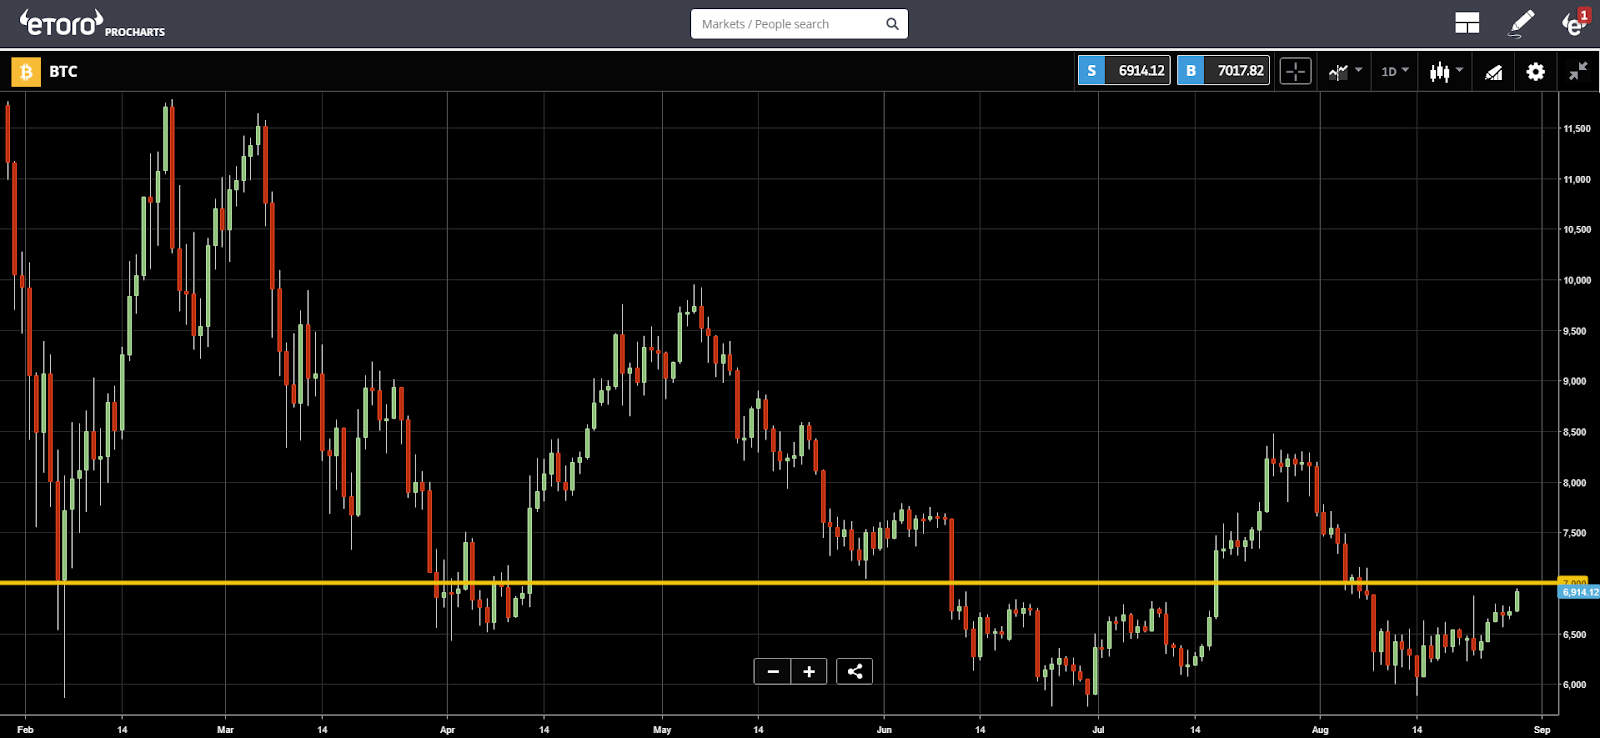Click the search magnifier icon
Viewport: 1600px width, 738px height.
coord(892,24)
